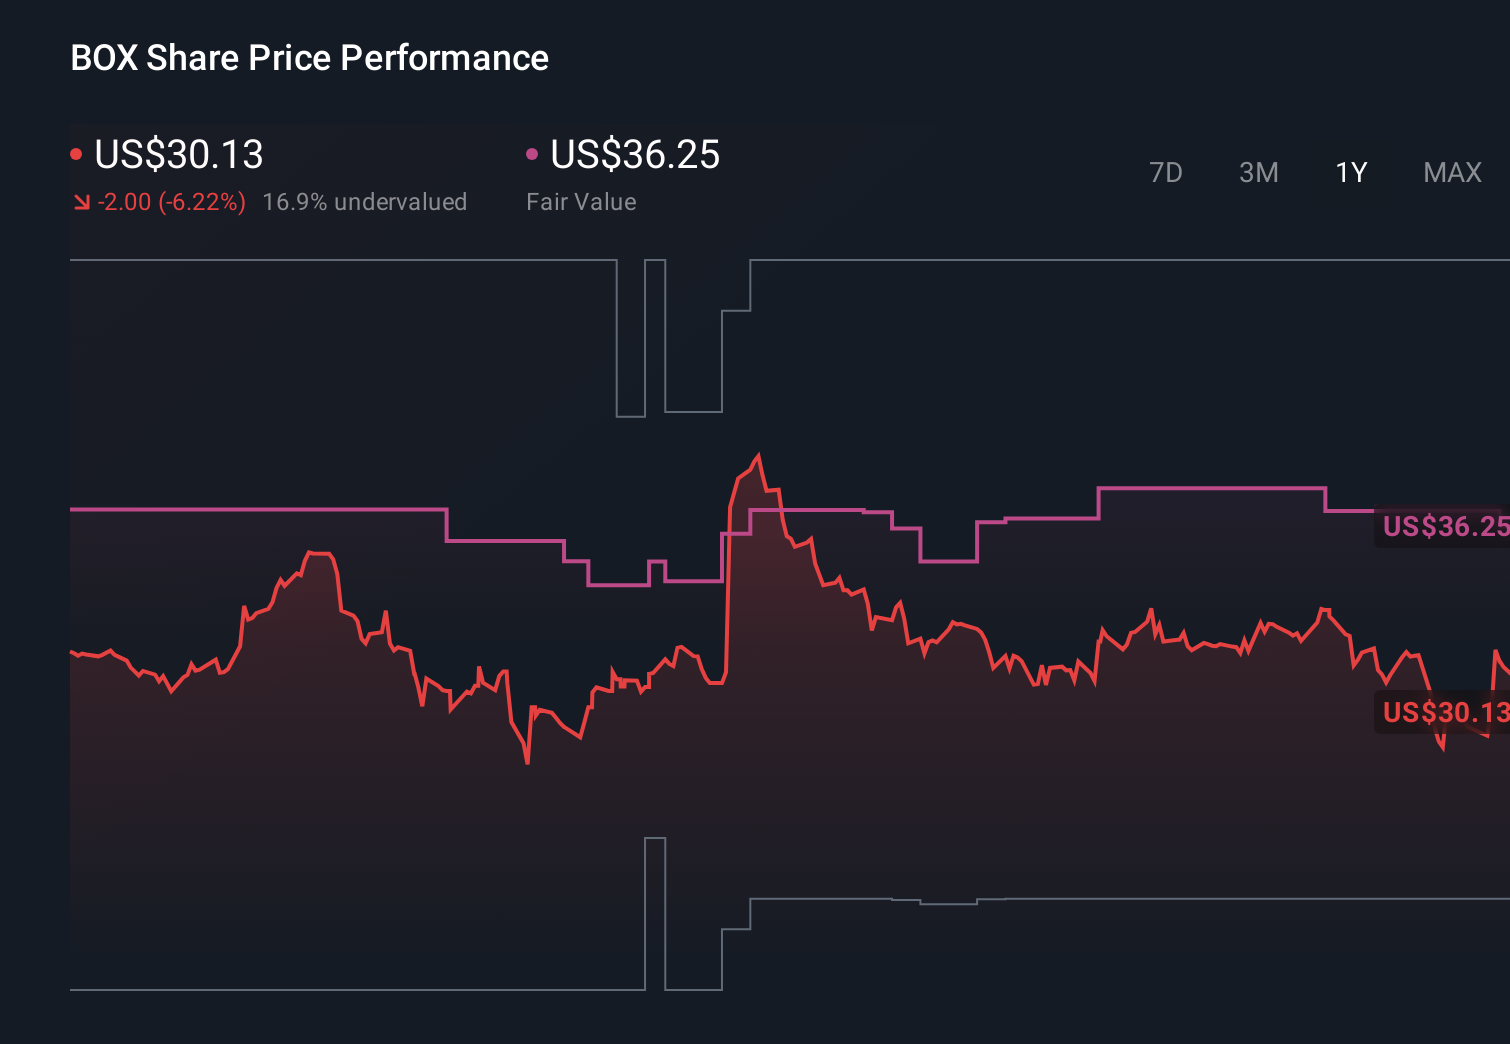Screen dimensions: 1510x1044
Task: Click the red share price legend dot
Action: (77, 153)
